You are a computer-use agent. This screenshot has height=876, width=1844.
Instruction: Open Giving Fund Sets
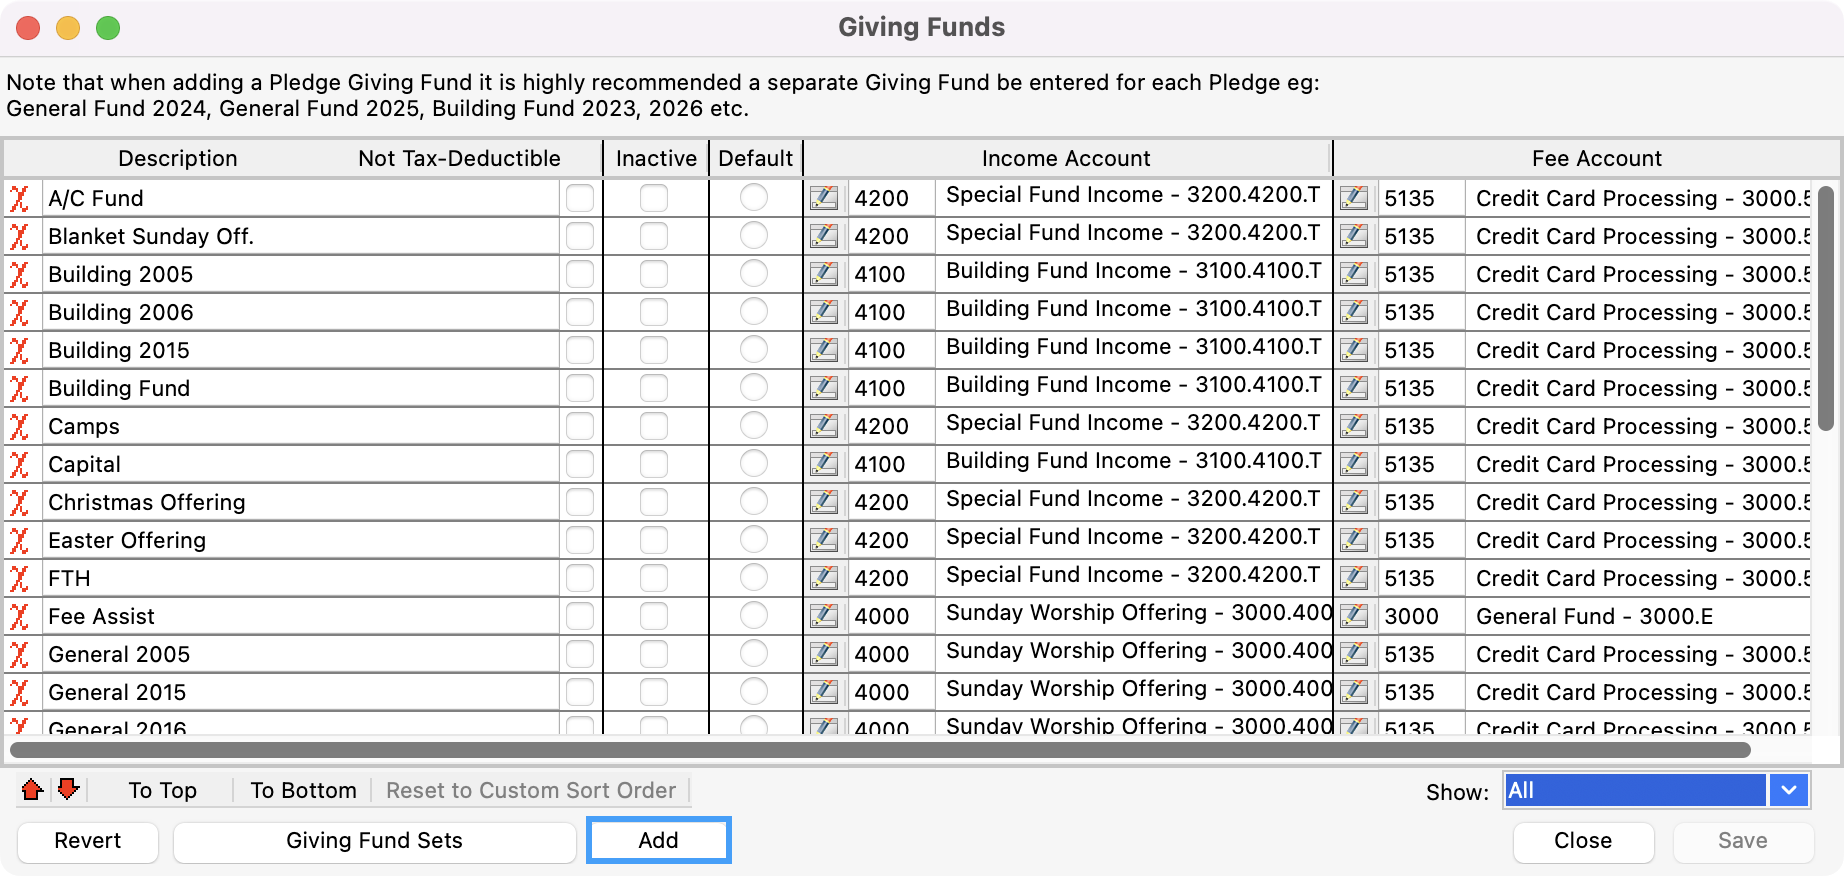click(374, 840)
